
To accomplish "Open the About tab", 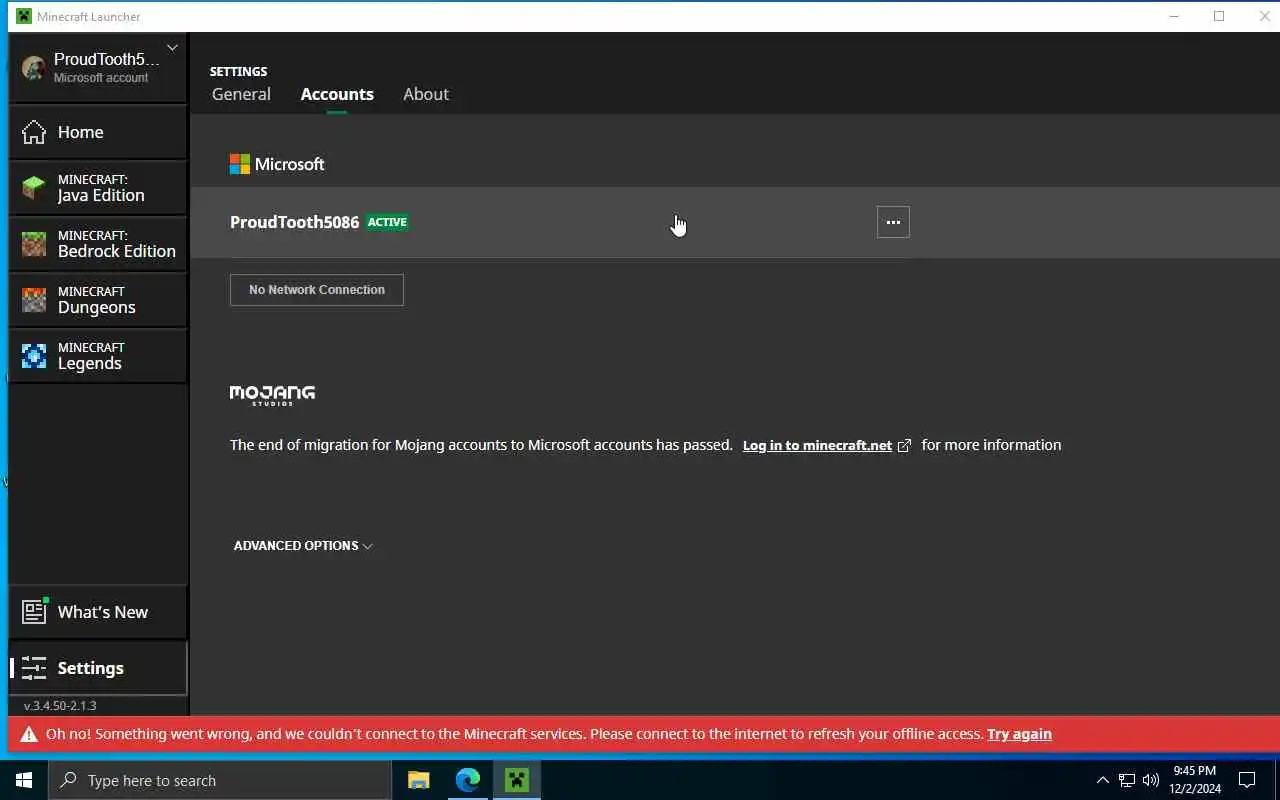I will [426, 94].
